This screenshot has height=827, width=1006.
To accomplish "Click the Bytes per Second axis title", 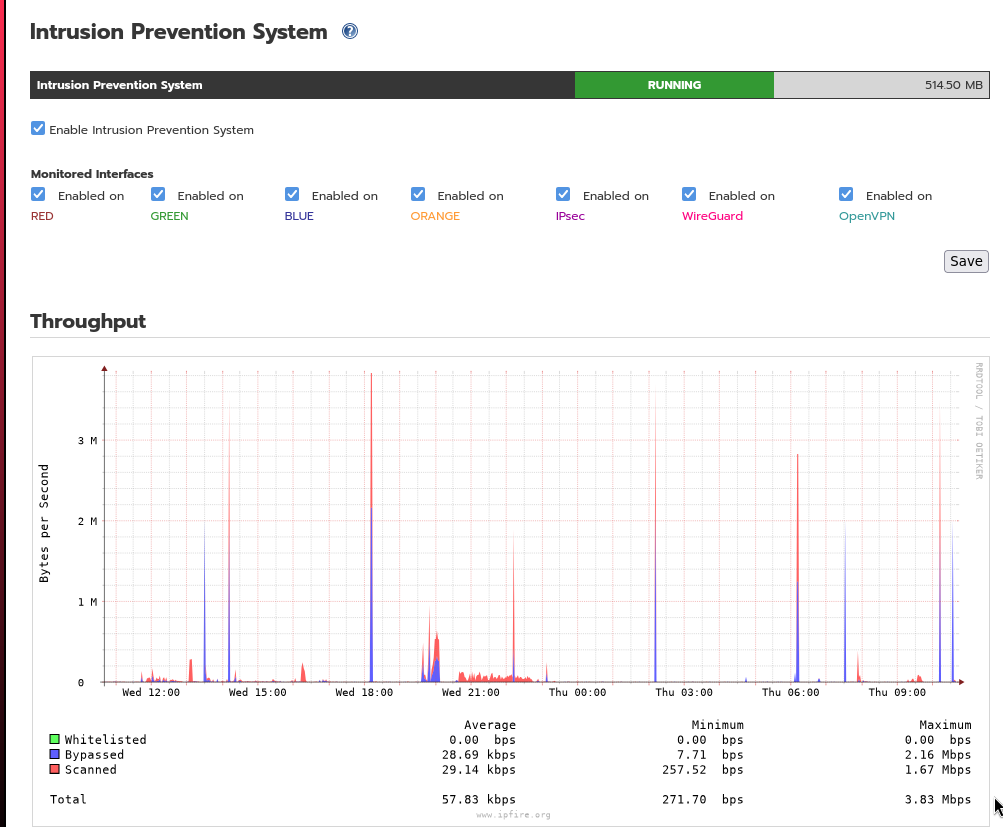I will [x=44, y=524].
